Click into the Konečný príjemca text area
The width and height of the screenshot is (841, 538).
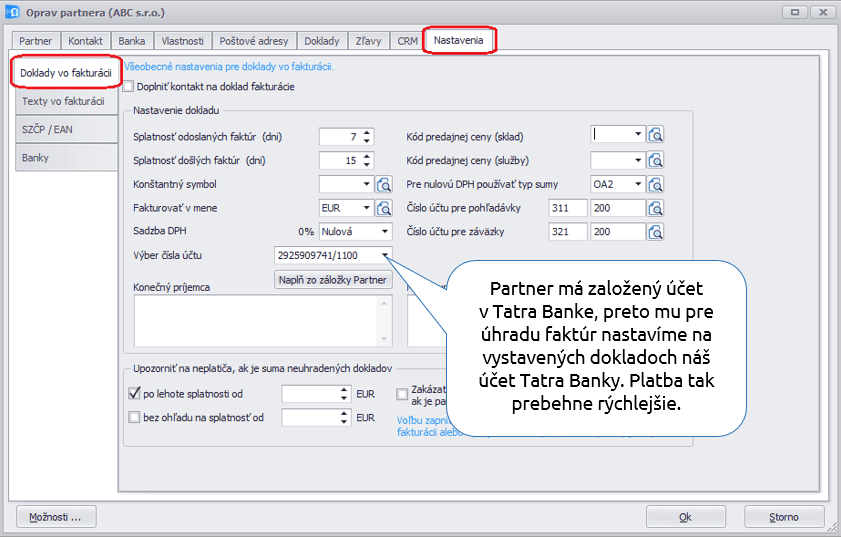[x=254, y=320]
